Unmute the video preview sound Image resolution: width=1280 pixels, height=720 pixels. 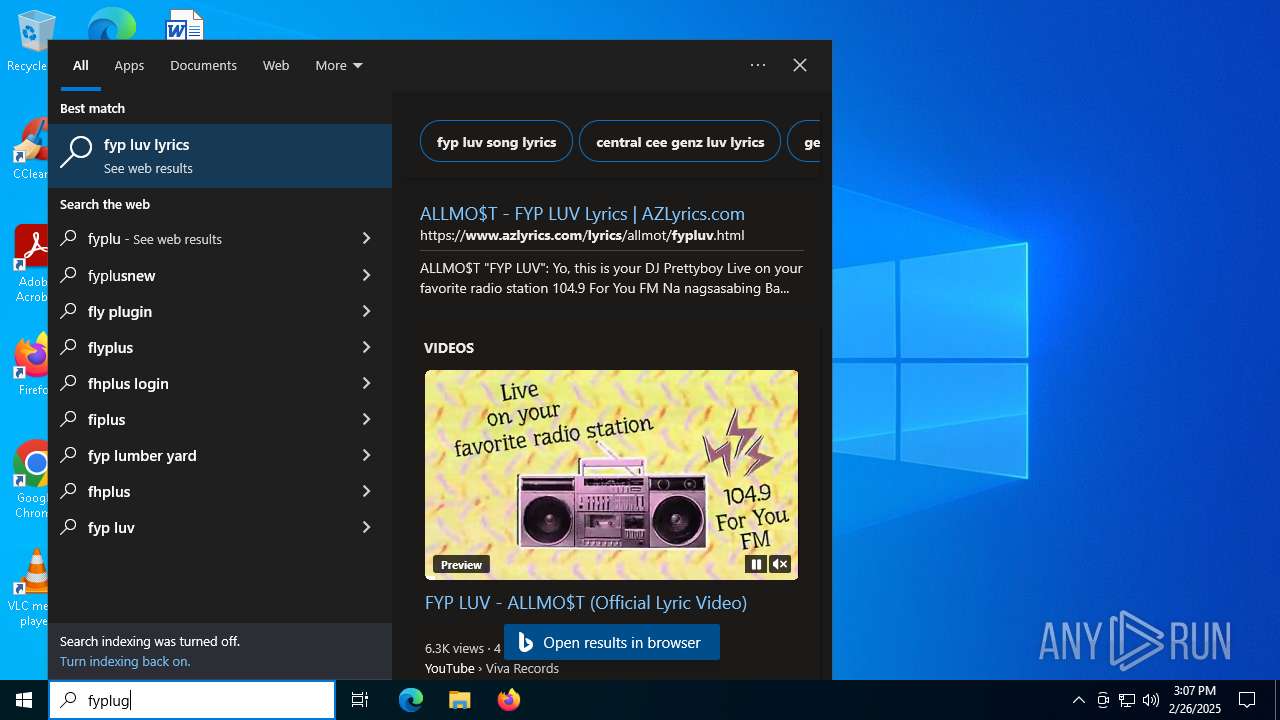[780, 565]
